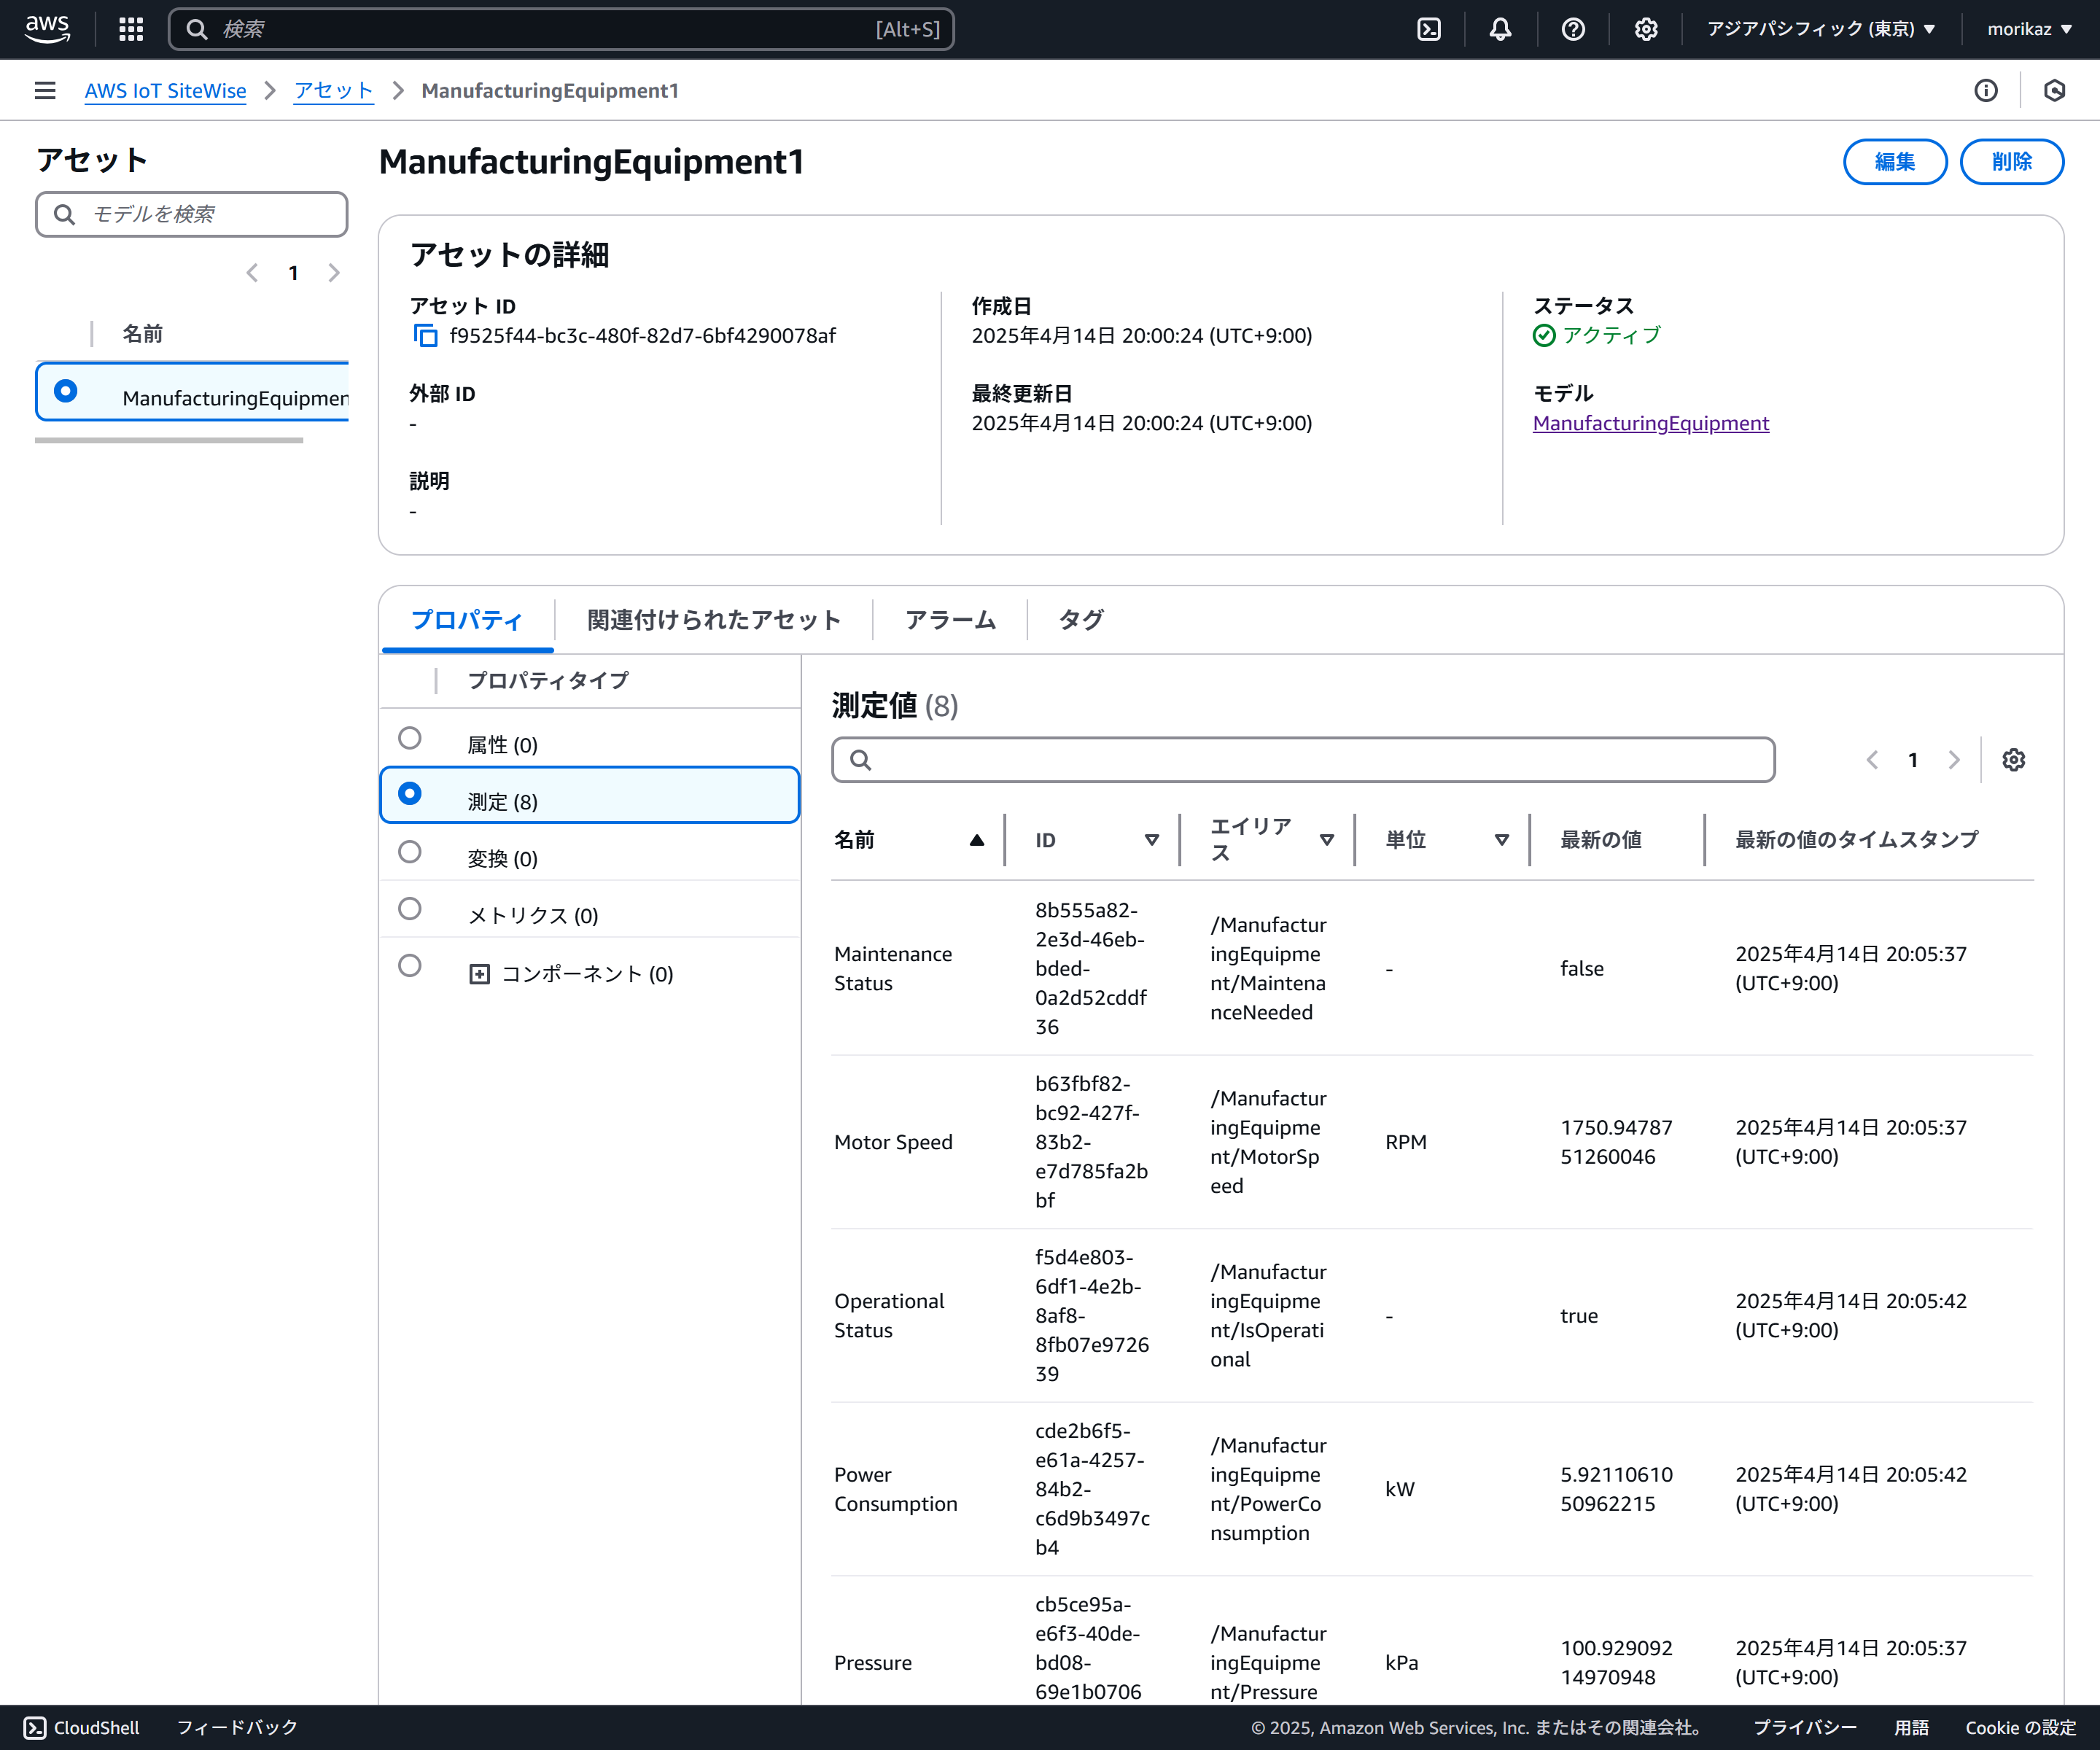Click the Motor Speed measurement name
2100x1750 pixels.
(x=893, y=1142)
